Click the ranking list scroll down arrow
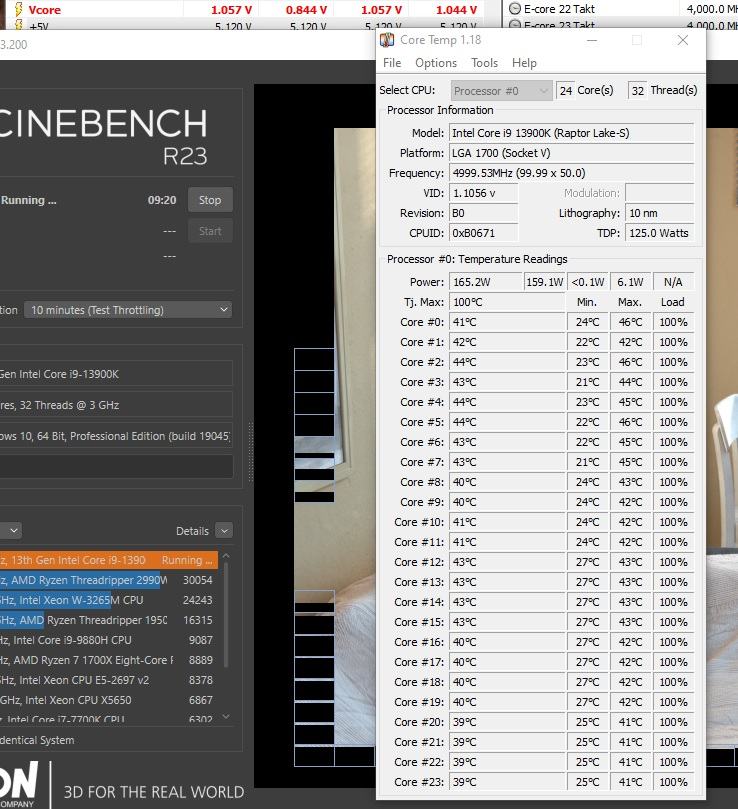The image size is (738, 809). point(226,717)
